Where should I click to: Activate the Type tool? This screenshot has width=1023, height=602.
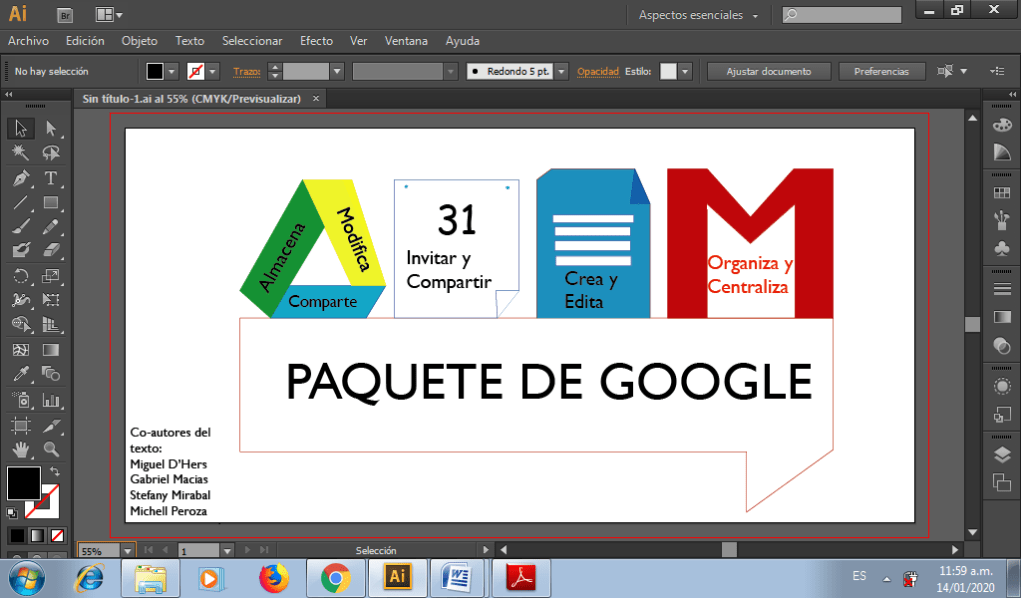pos(50,178)
